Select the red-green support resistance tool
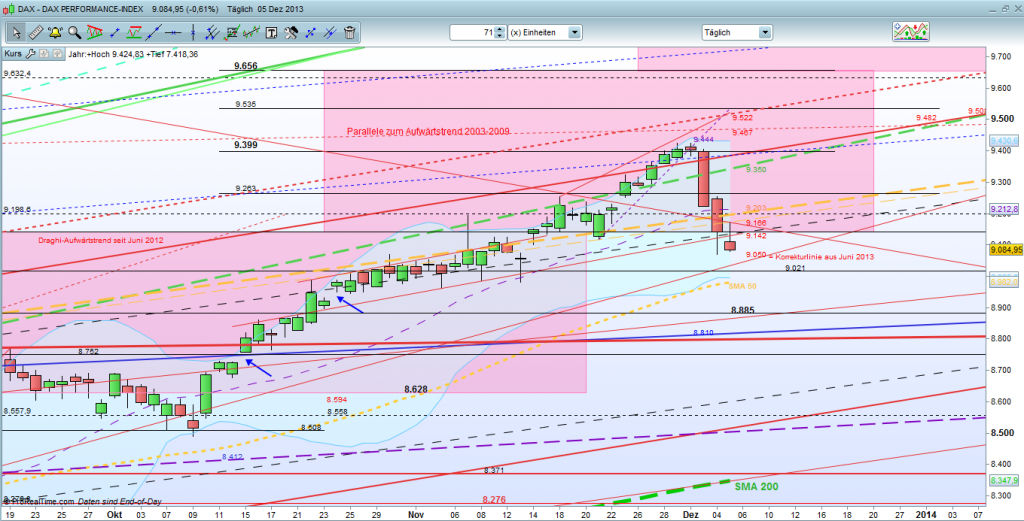This screenshot has height=521, width=1024. (135, 31)
